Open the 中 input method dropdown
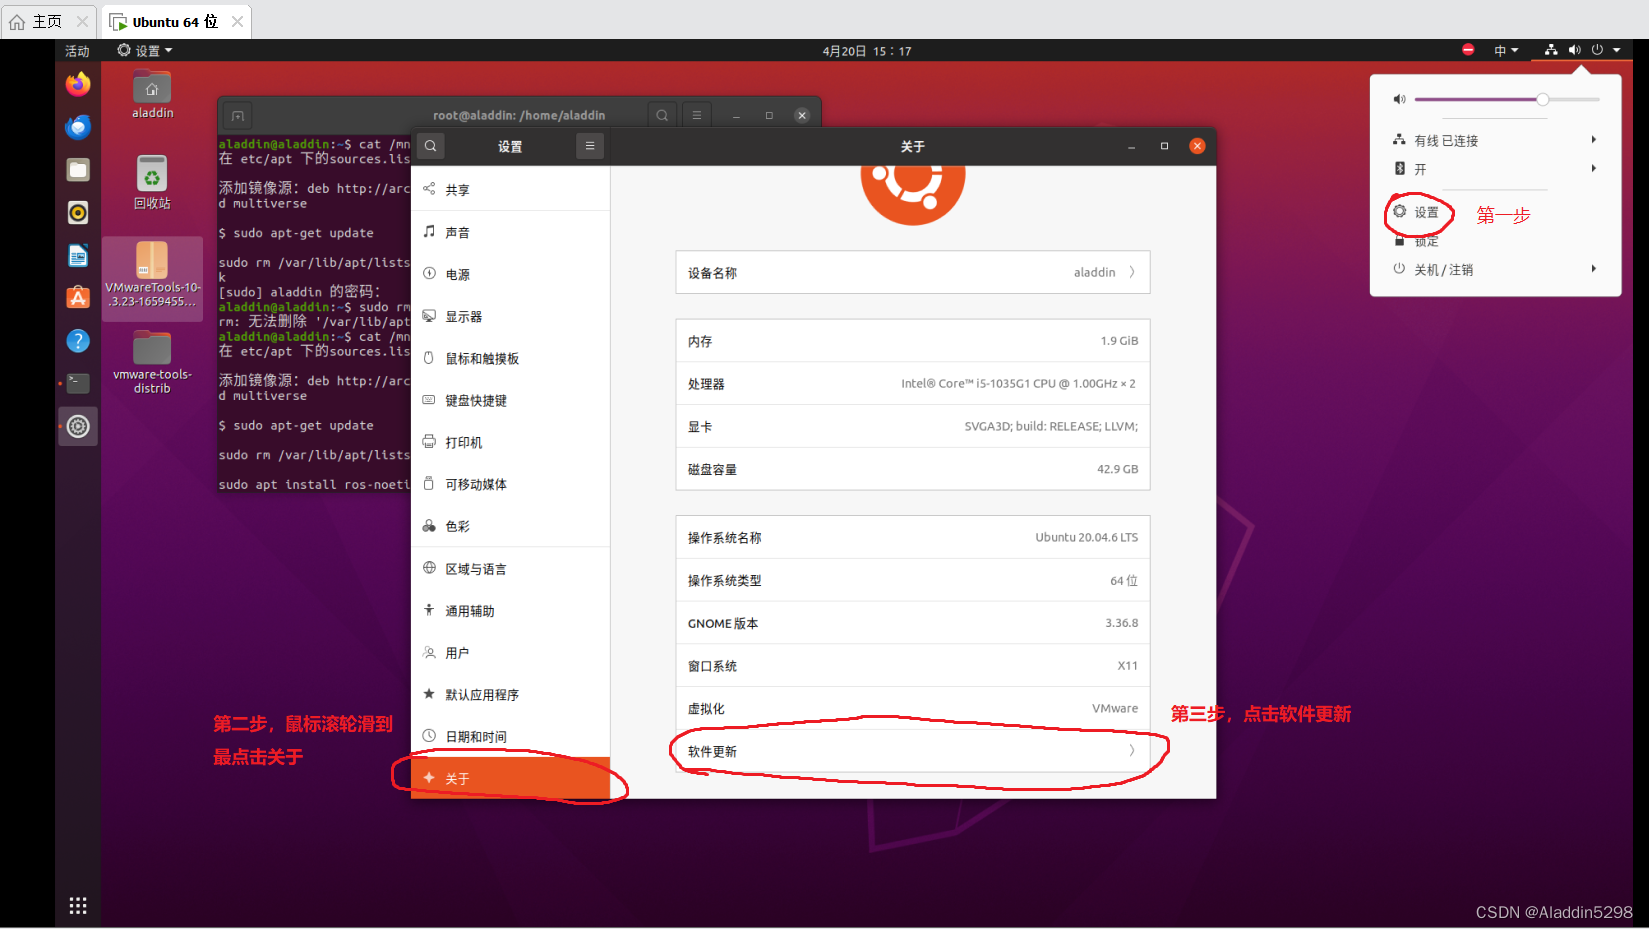Image resolution: width=1649 pixels, height=929 pixels. coord(1504,49)
